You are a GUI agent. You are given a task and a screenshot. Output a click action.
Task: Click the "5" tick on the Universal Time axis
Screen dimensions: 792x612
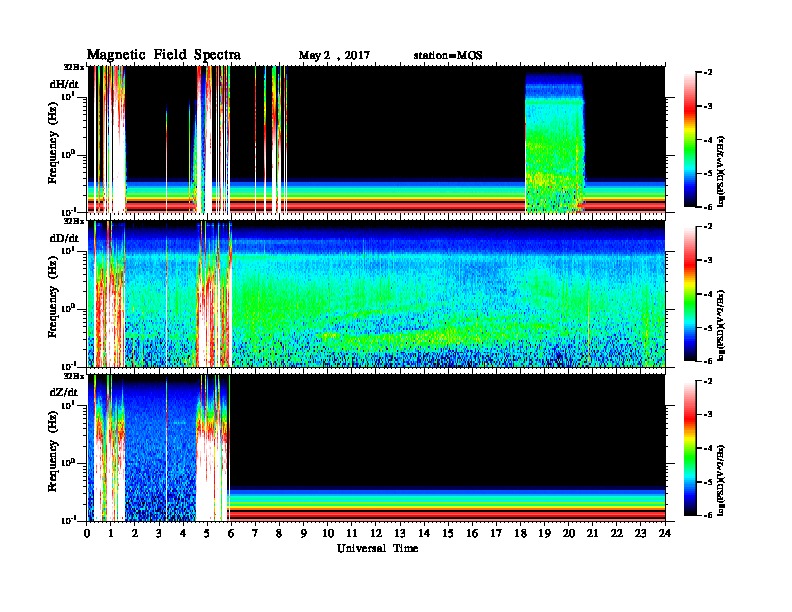pyautogui.click(x=207, y=534)
